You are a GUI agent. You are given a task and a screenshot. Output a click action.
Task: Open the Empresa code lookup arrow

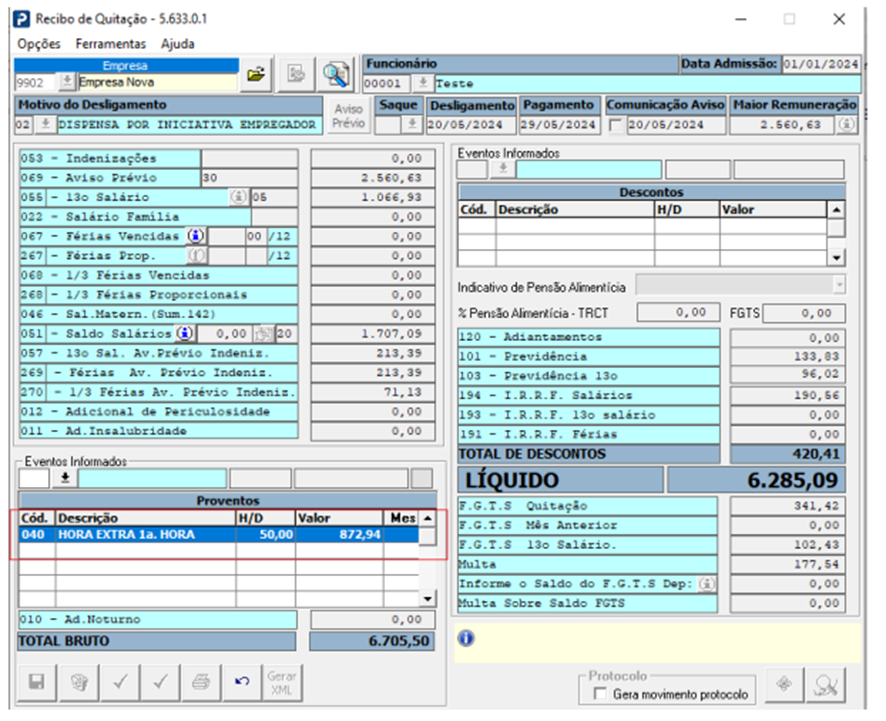click(67, 82)
